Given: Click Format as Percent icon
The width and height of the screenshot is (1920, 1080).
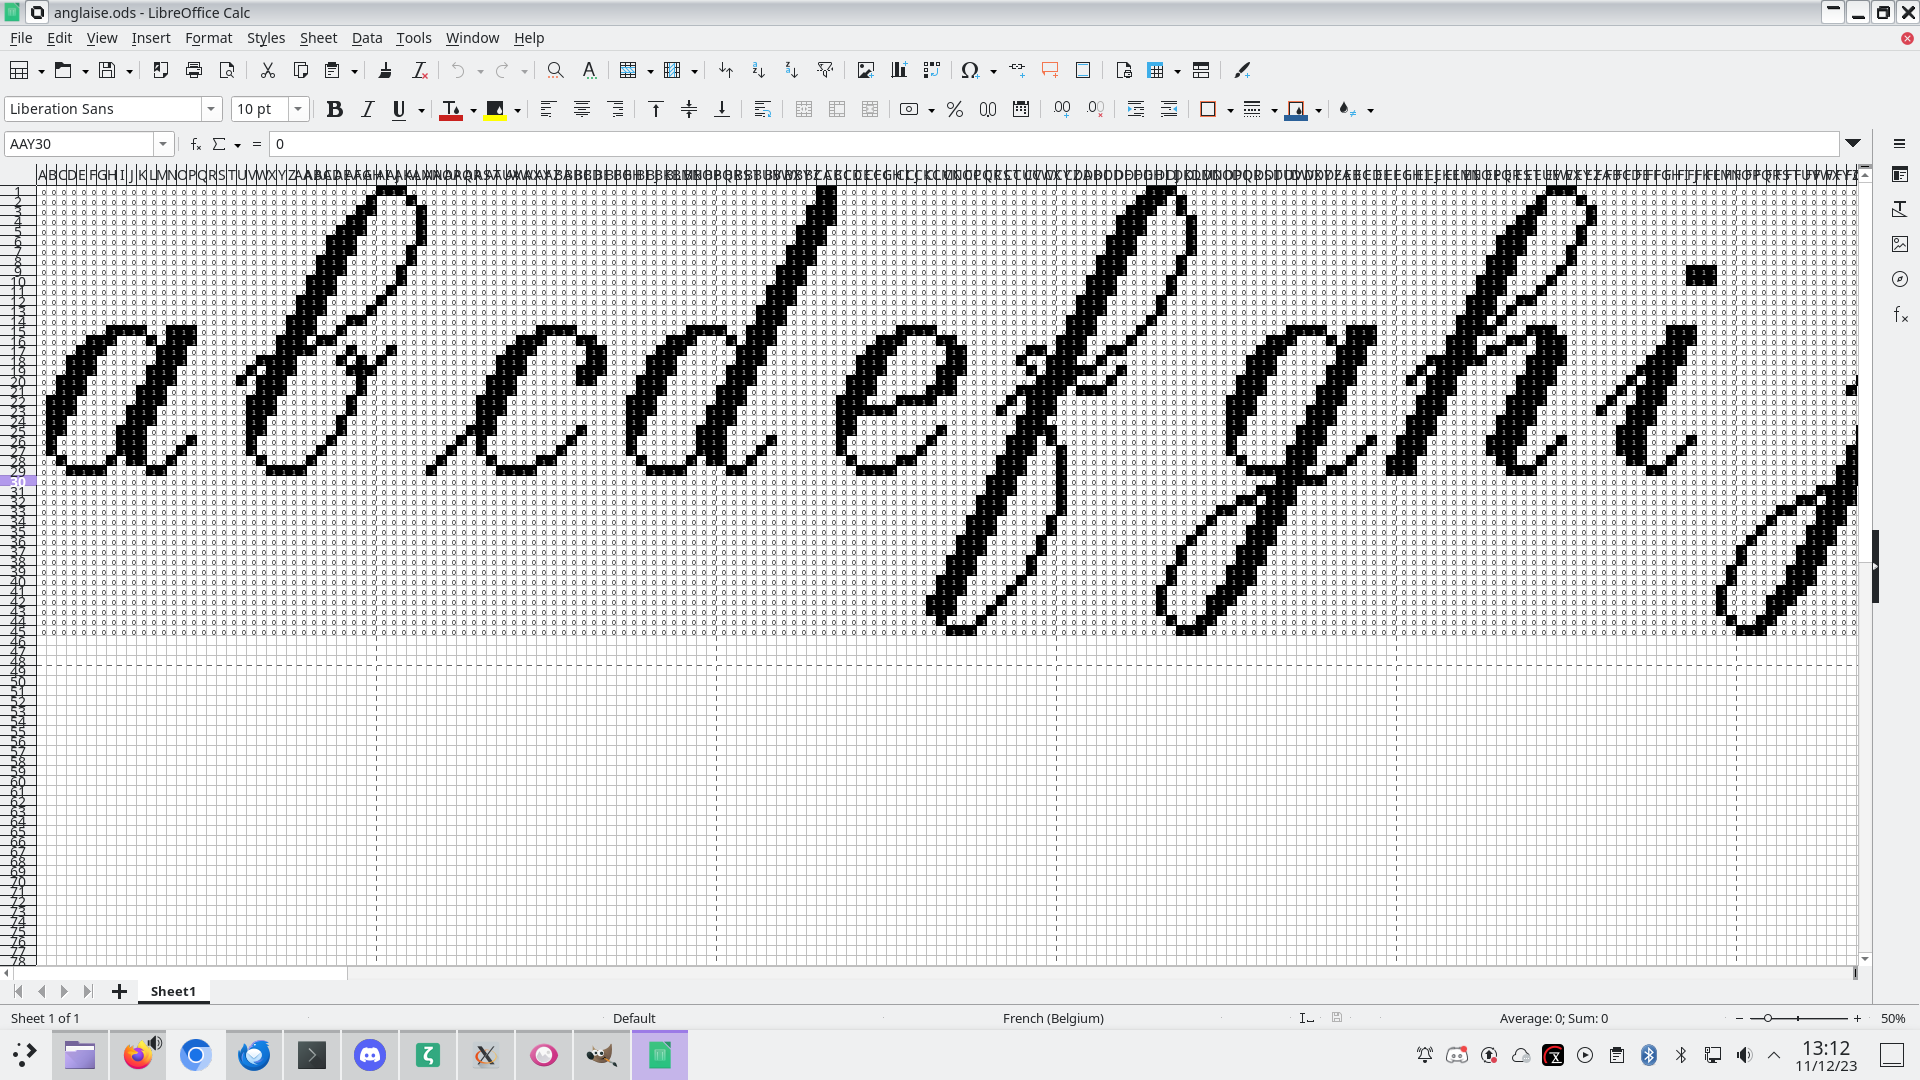Looking at the screenshot, I should (954, 109).
